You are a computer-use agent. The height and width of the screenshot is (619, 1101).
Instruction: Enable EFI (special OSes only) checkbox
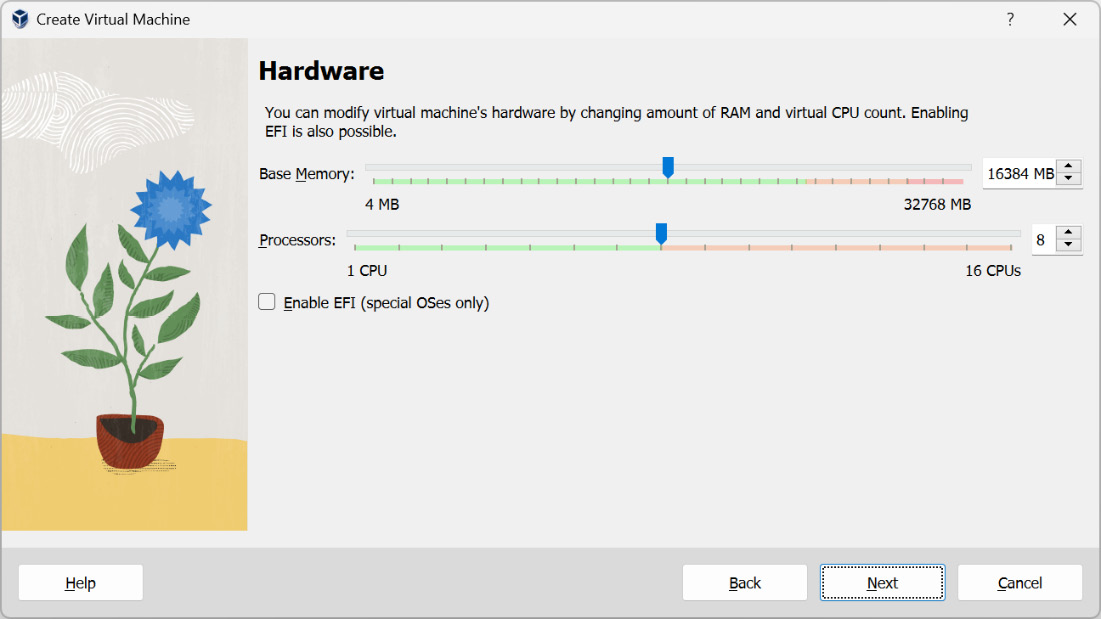point(267,302)
